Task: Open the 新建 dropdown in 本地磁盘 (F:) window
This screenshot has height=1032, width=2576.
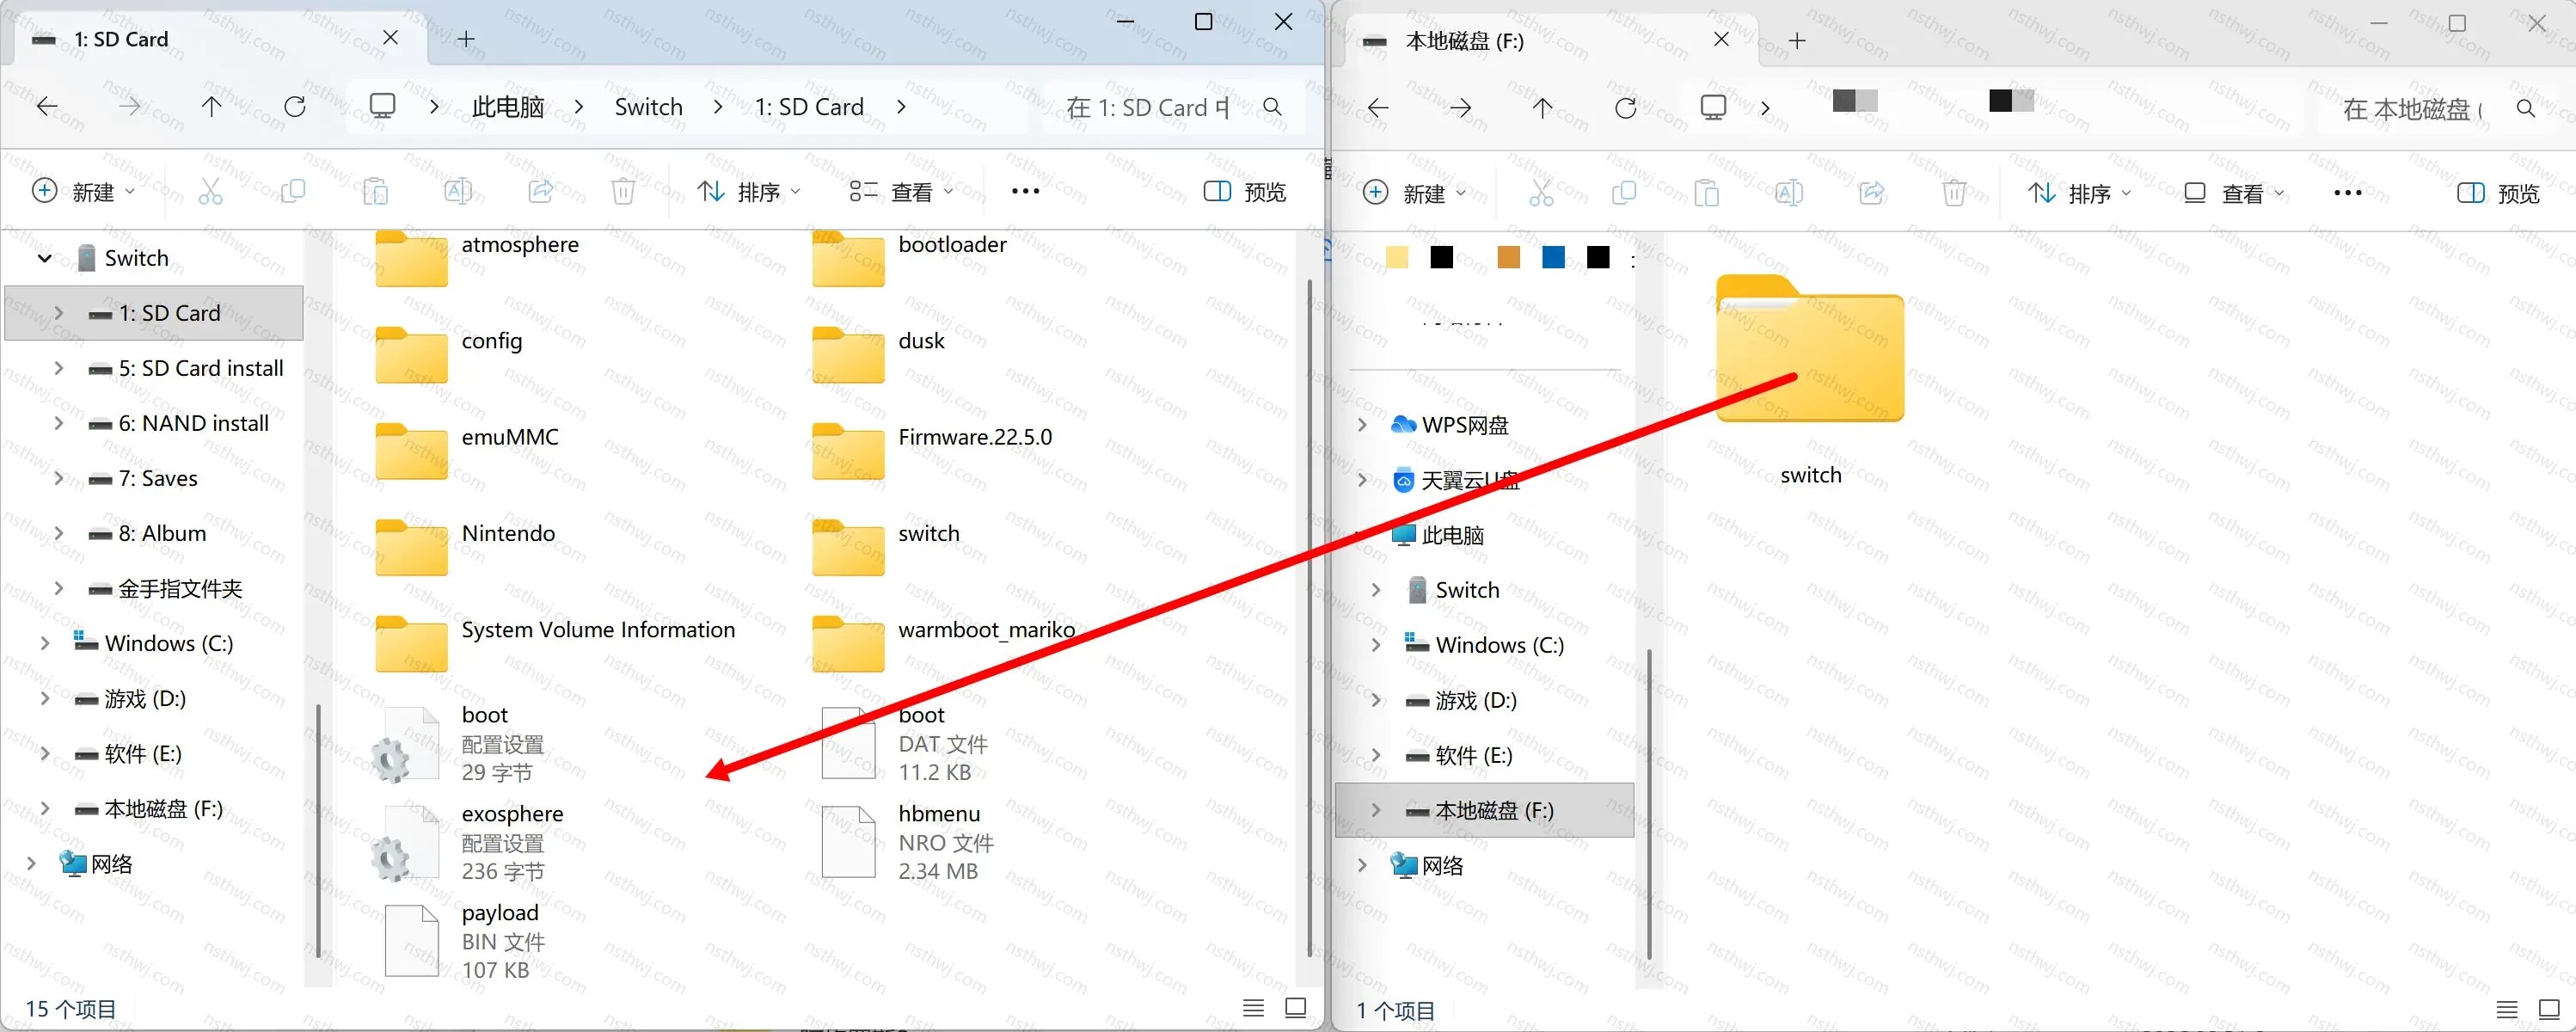Action: pyautogui.click(x=1414, y=193)
